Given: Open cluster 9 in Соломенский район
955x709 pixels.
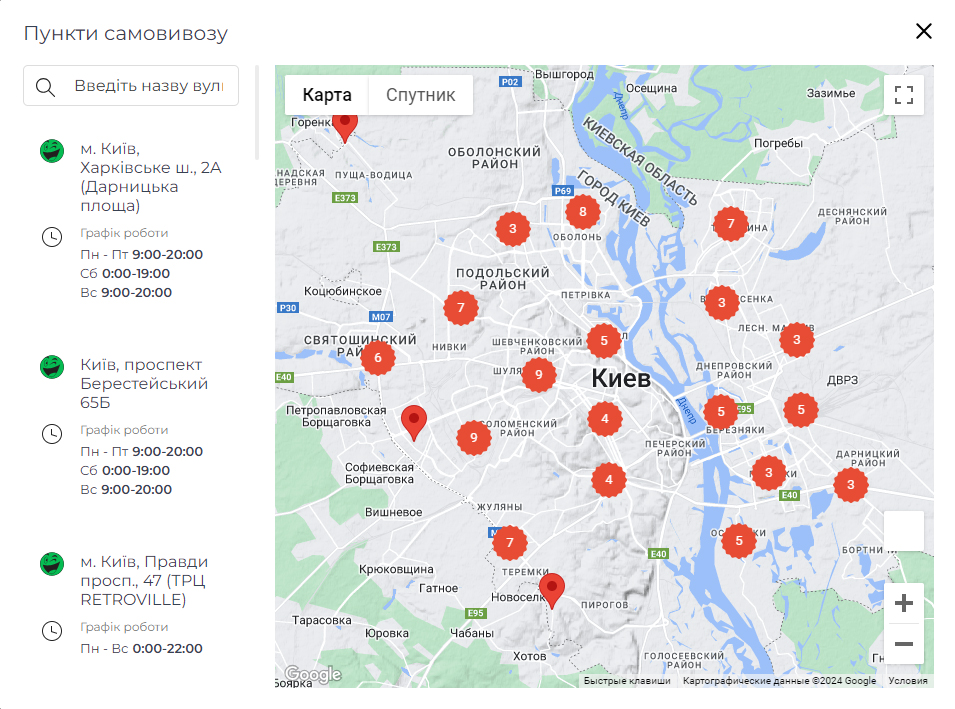Looking at the screenshot, I should coord(474,437).
